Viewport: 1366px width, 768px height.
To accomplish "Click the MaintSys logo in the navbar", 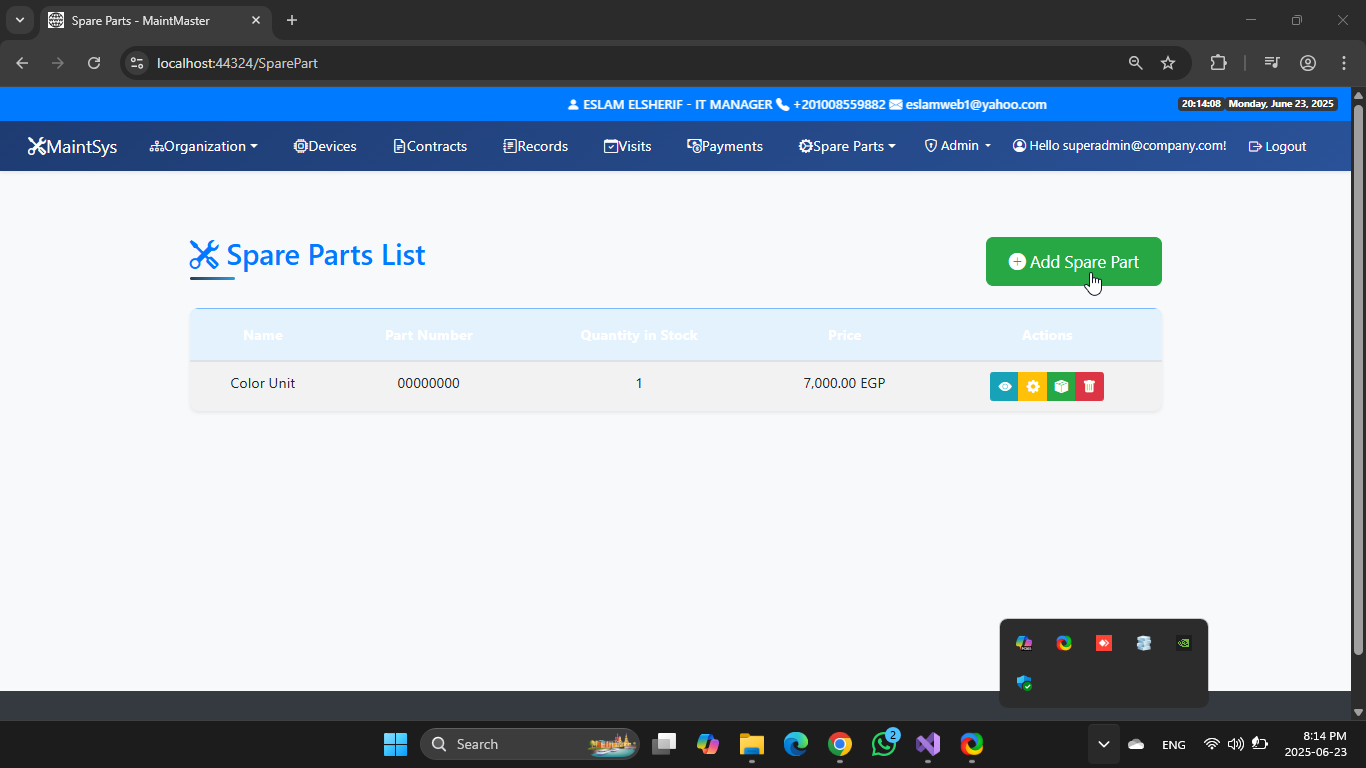I will (x=72, y=146).
